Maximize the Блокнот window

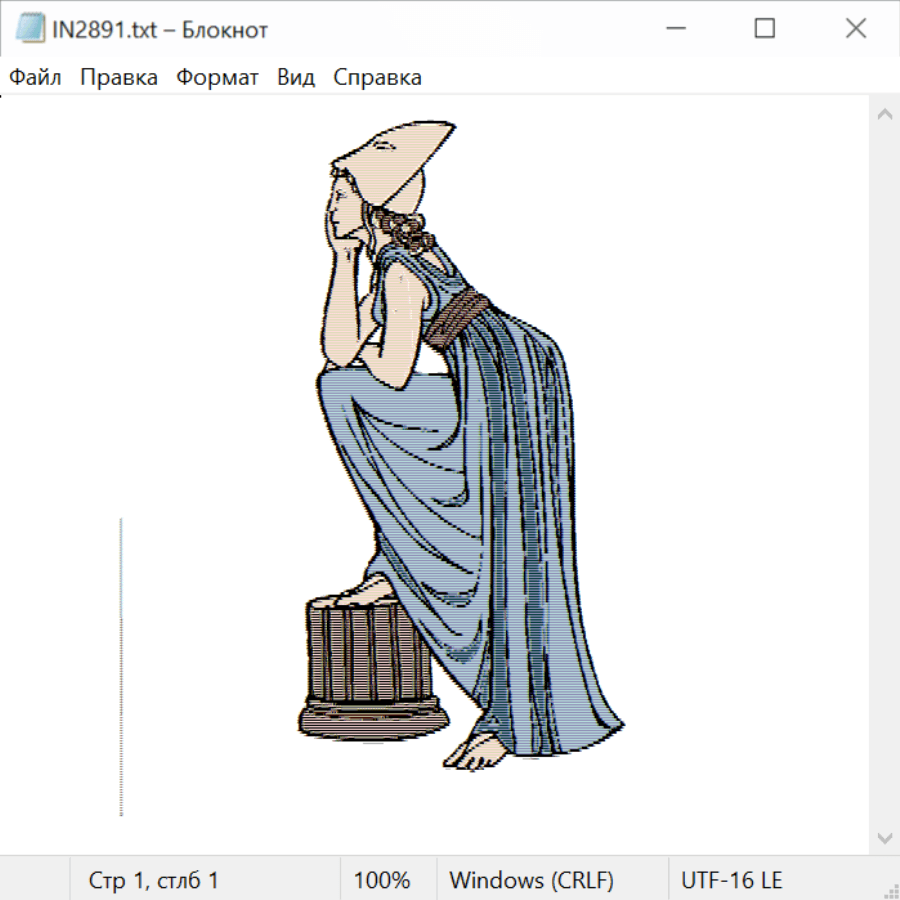click(x=765, y=30)
